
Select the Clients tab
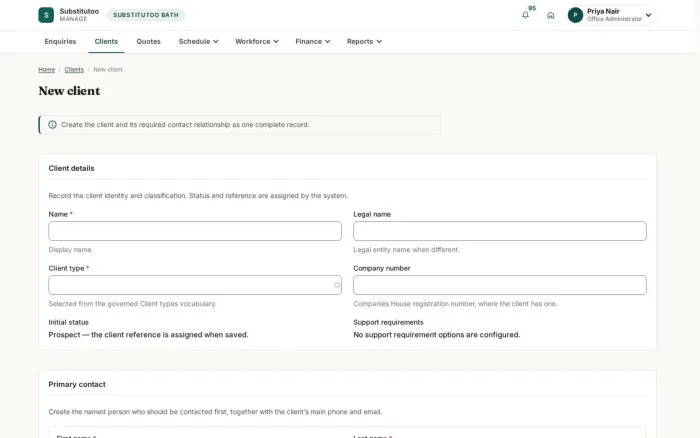click(106, 42)
